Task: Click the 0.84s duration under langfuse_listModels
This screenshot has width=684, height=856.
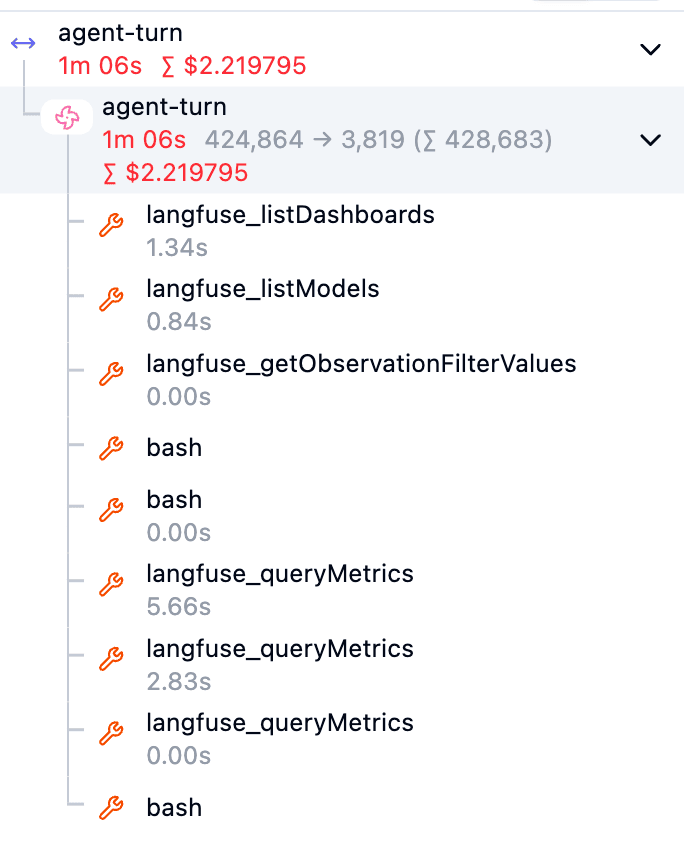Action: coord(179,322)
